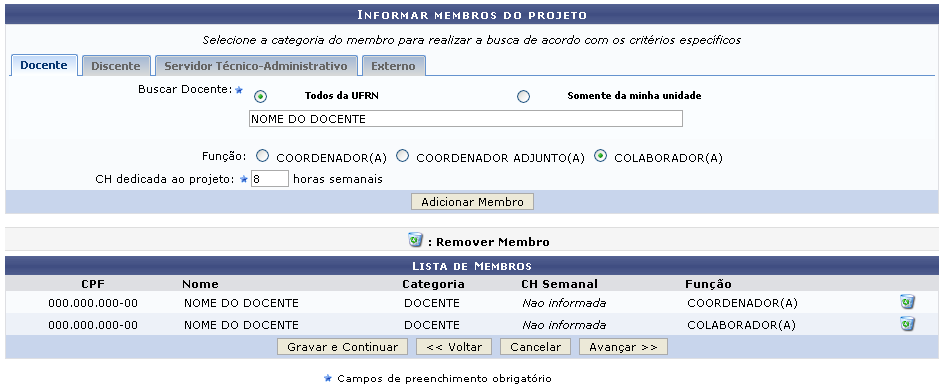Click the Remover Membro legend trash icon

415,240
